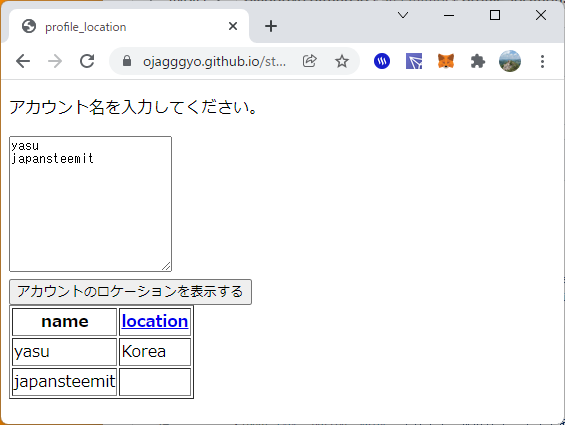Click the blue arrow extension icon
Viewport: 565px width, 425px height.
414,61
